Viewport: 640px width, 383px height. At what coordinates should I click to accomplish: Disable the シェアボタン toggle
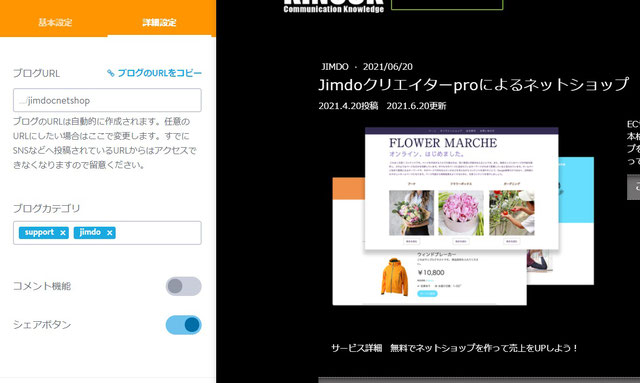[183, 325]
